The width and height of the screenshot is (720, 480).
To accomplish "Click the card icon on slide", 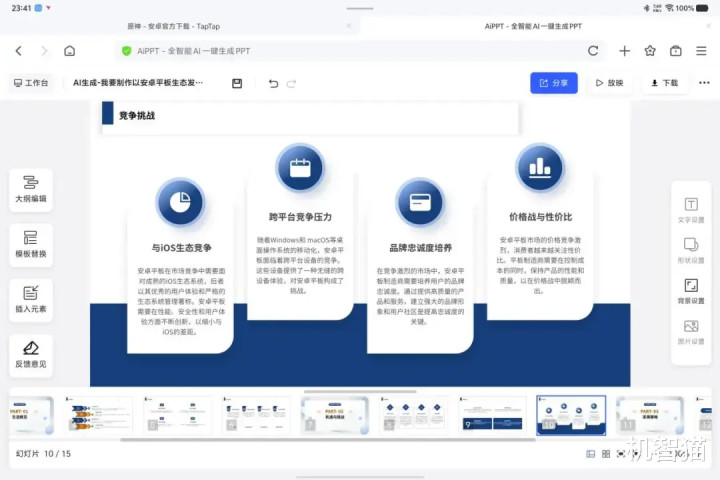I will tap(420, 202).
